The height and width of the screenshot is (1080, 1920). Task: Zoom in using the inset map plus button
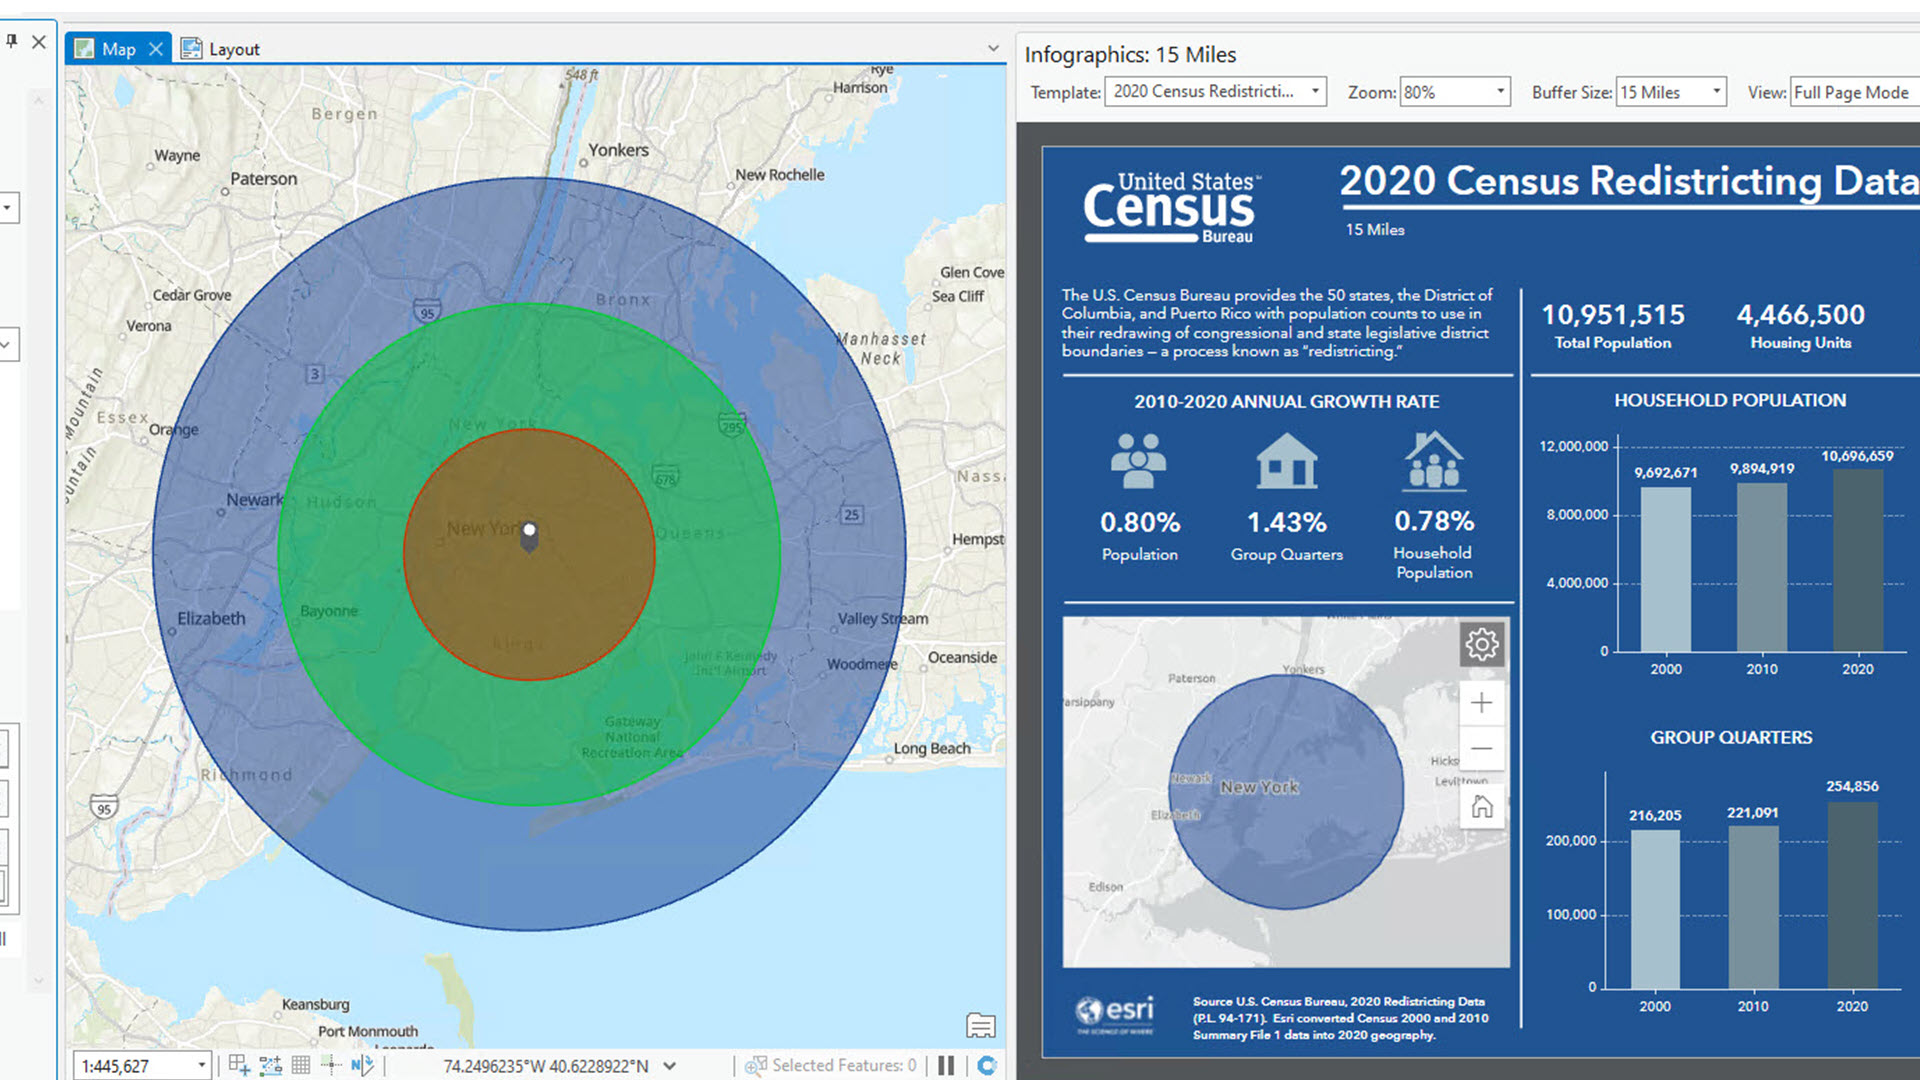click(1481, 702)
